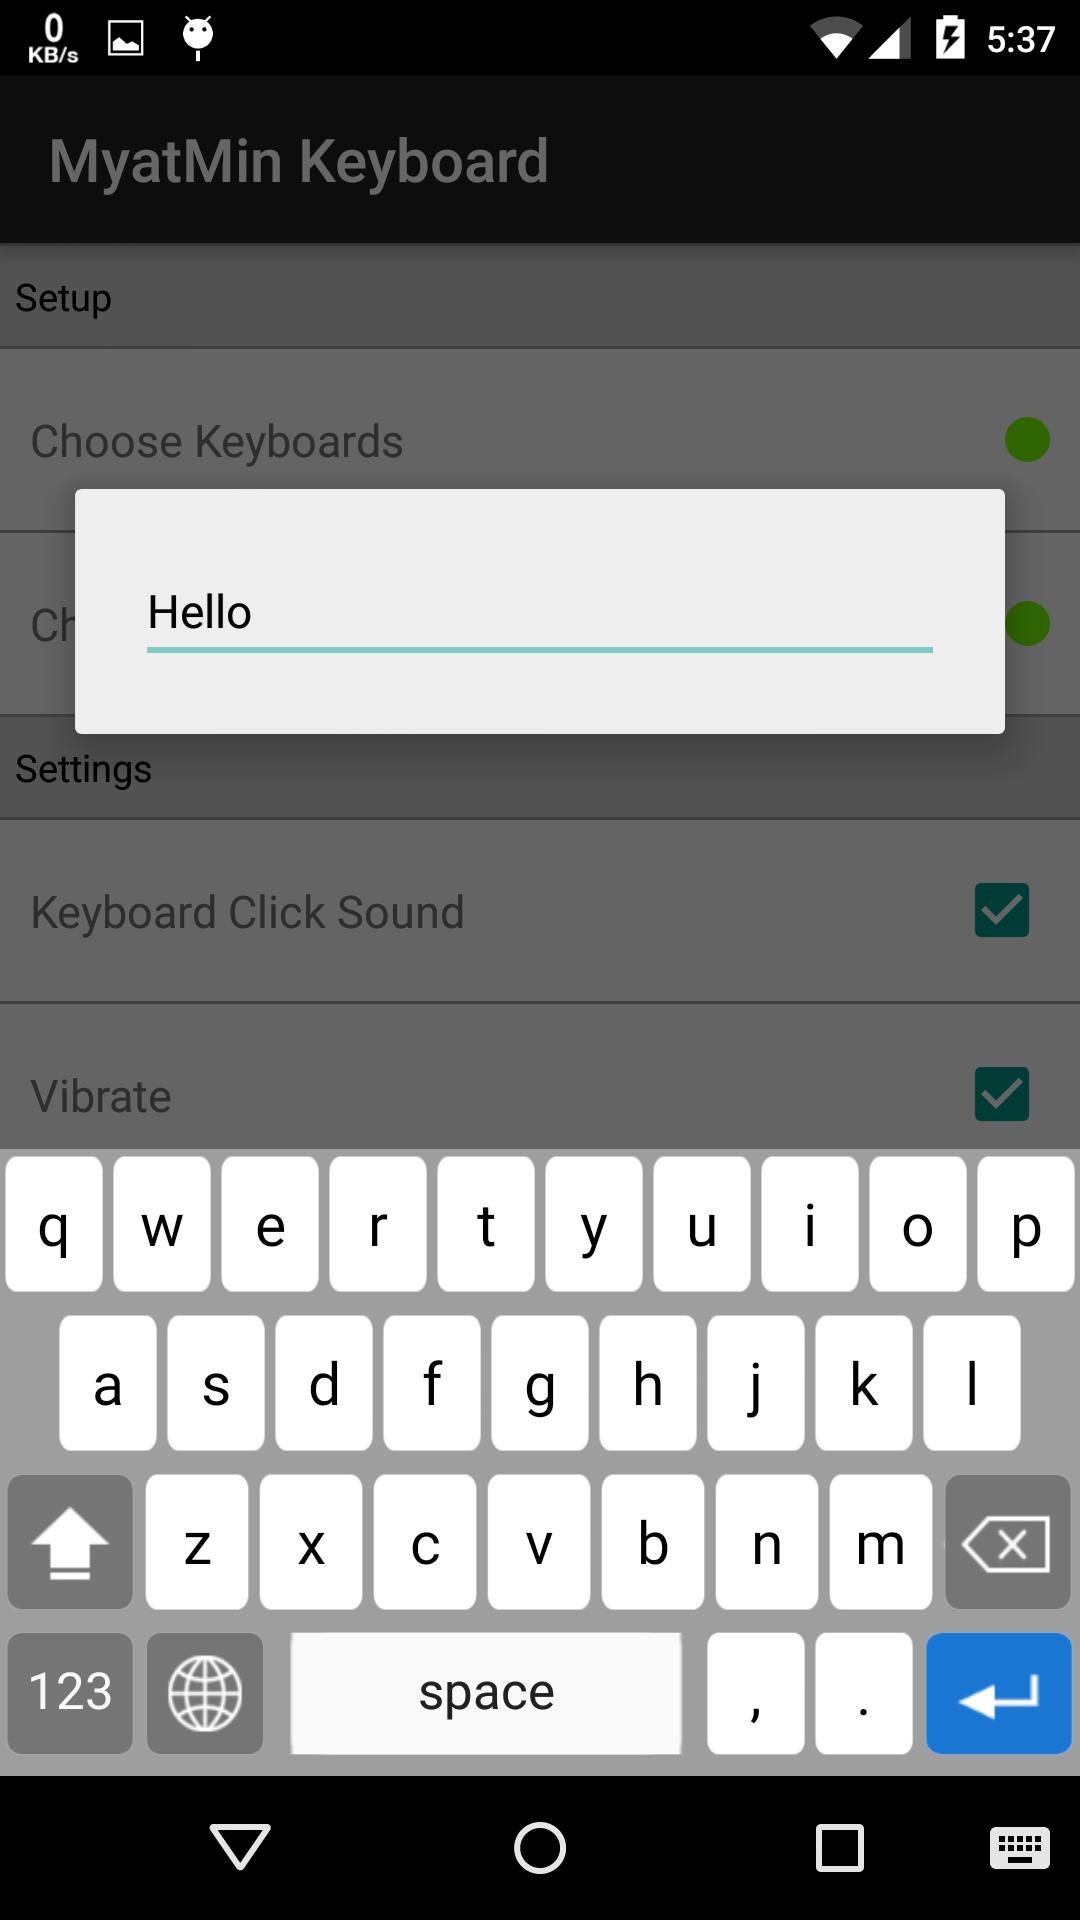Open the keyboard switcher icon in navigation bar
The width and height of the screenshot is (1080, 1920).
(x=1020, y=1847)
